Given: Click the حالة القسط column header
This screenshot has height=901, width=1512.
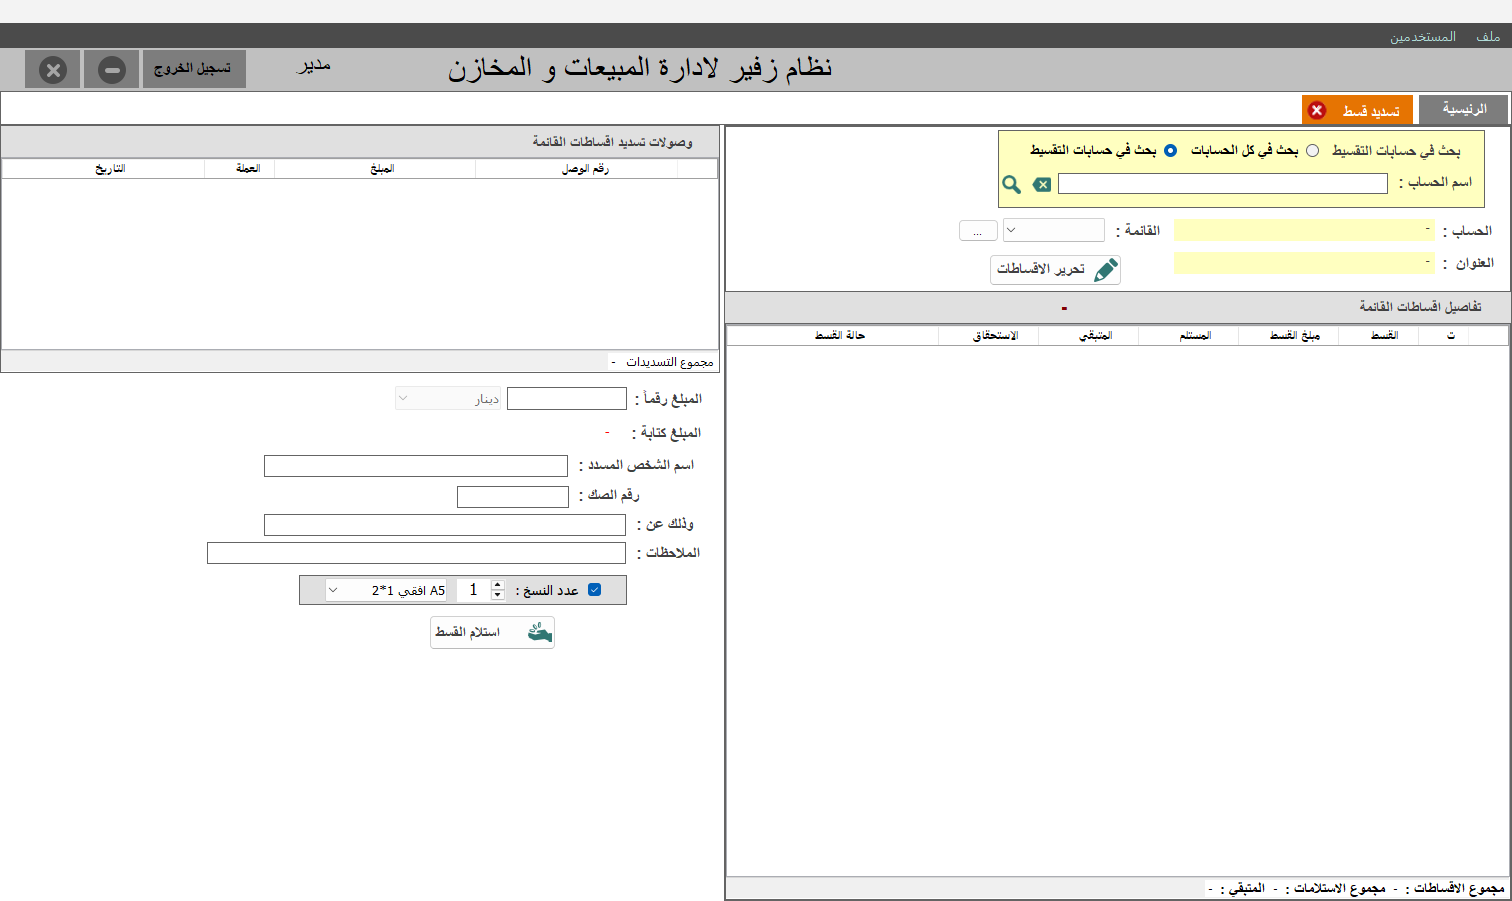Looking at the screenshot, I should click(x=839, y=336).
